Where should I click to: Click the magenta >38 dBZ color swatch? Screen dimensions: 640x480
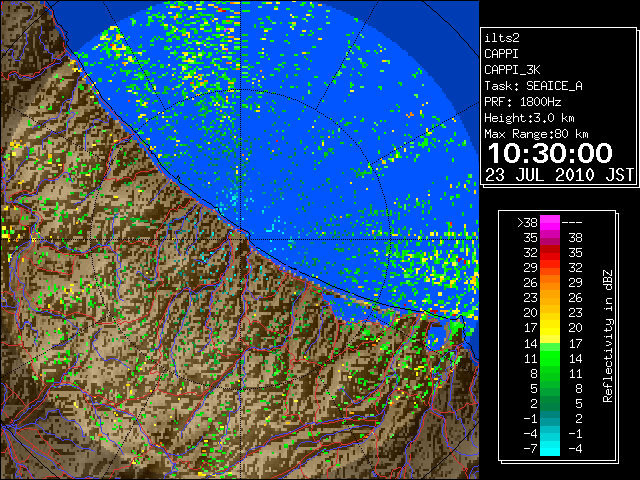550,222
